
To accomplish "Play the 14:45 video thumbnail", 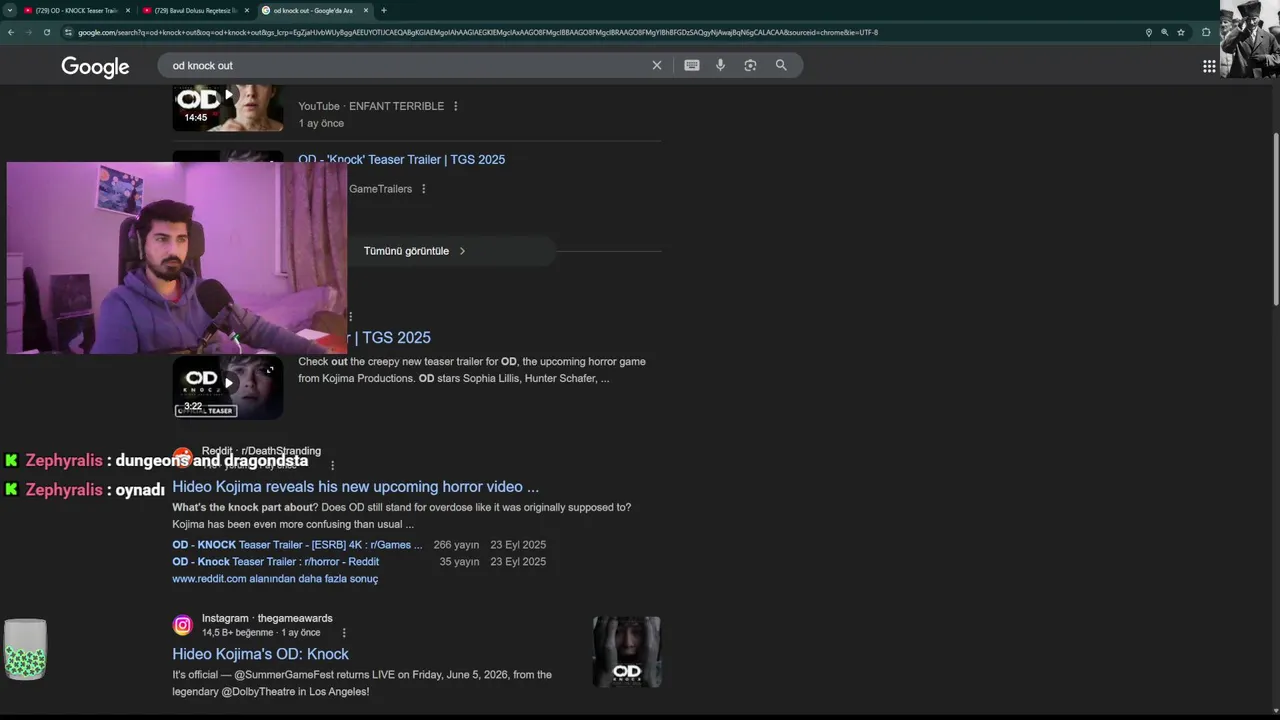I will coord(228,108).
